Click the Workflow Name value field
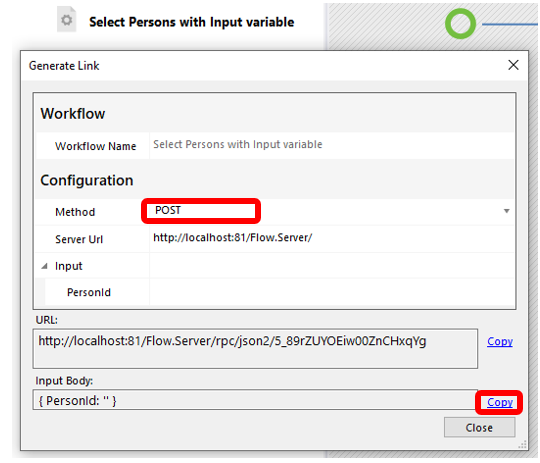 (x=331, y=145)
